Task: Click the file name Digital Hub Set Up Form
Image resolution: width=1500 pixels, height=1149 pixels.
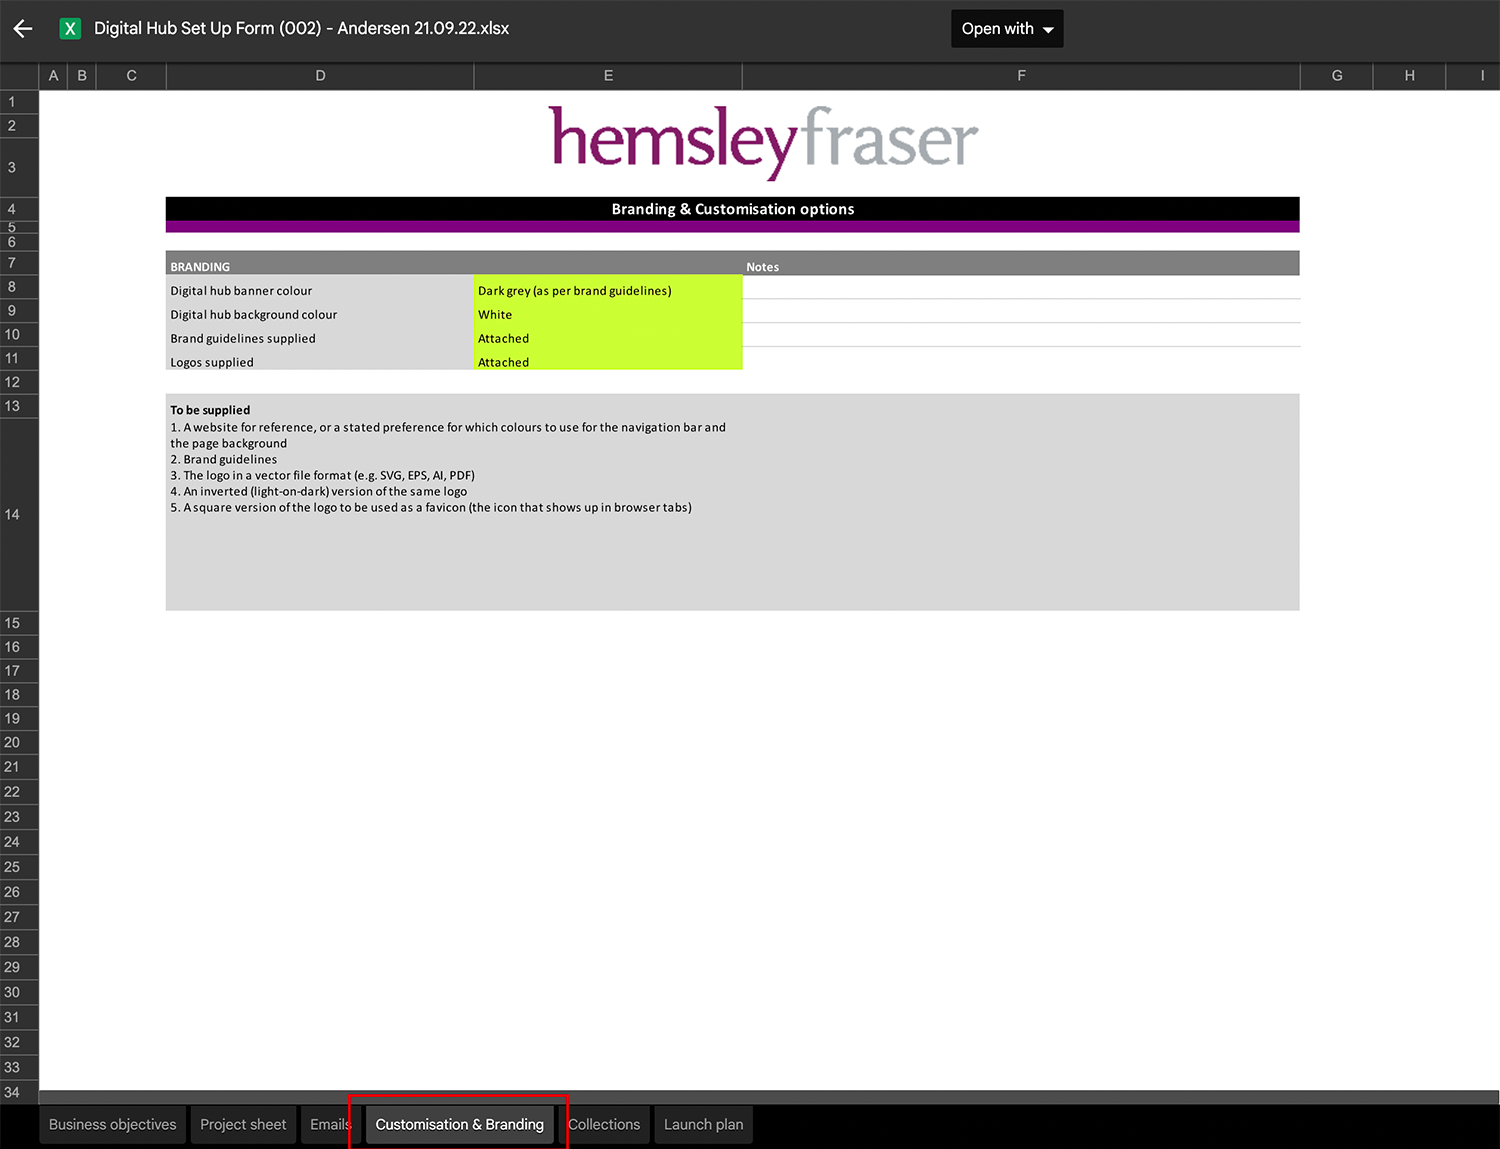Action: click(302, 28)
